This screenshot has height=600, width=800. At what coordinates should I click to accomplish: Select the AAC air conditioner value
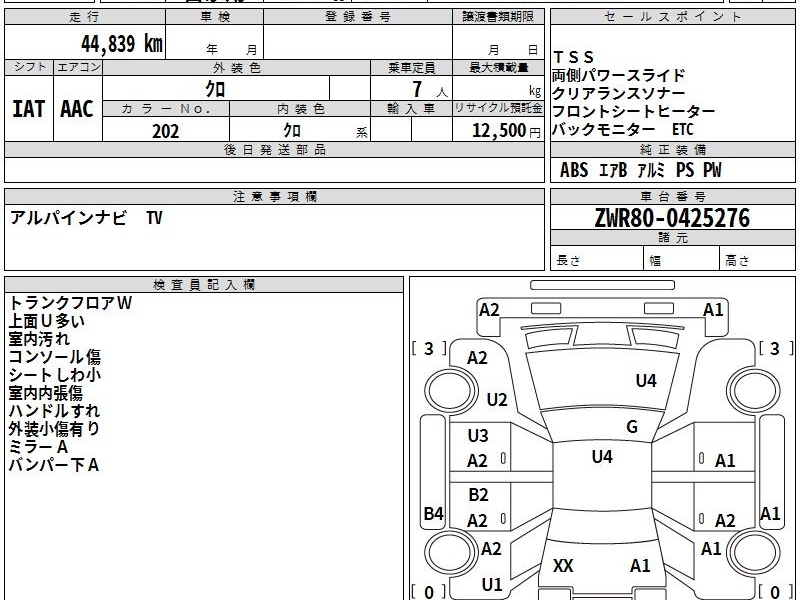(77, 109)
